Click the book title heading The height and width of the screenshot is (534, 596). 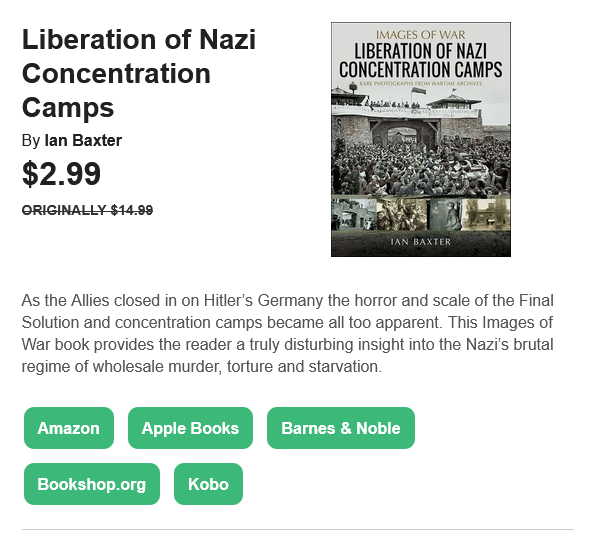click(x=139, y=73)
